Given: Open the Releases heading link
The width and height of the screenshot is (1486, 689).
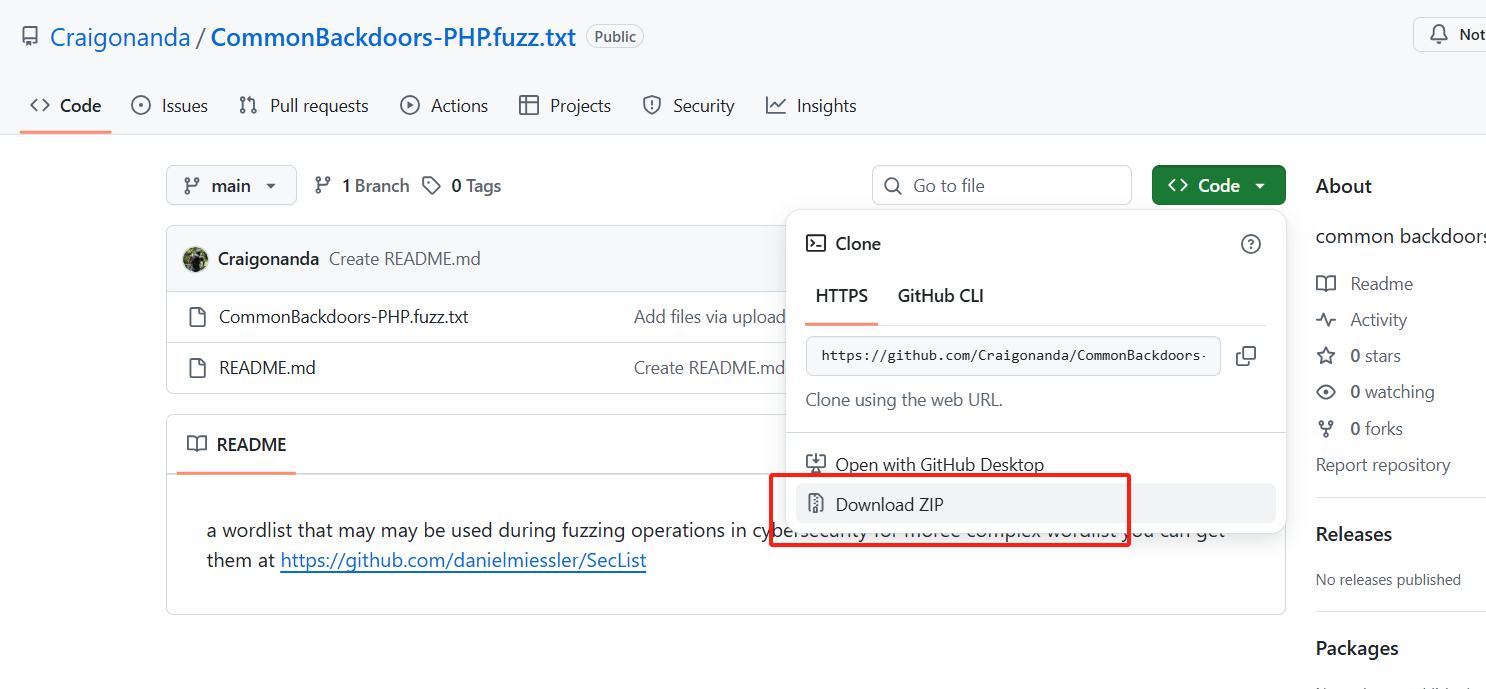Looking at the screenshot, I should [1354, 534].
